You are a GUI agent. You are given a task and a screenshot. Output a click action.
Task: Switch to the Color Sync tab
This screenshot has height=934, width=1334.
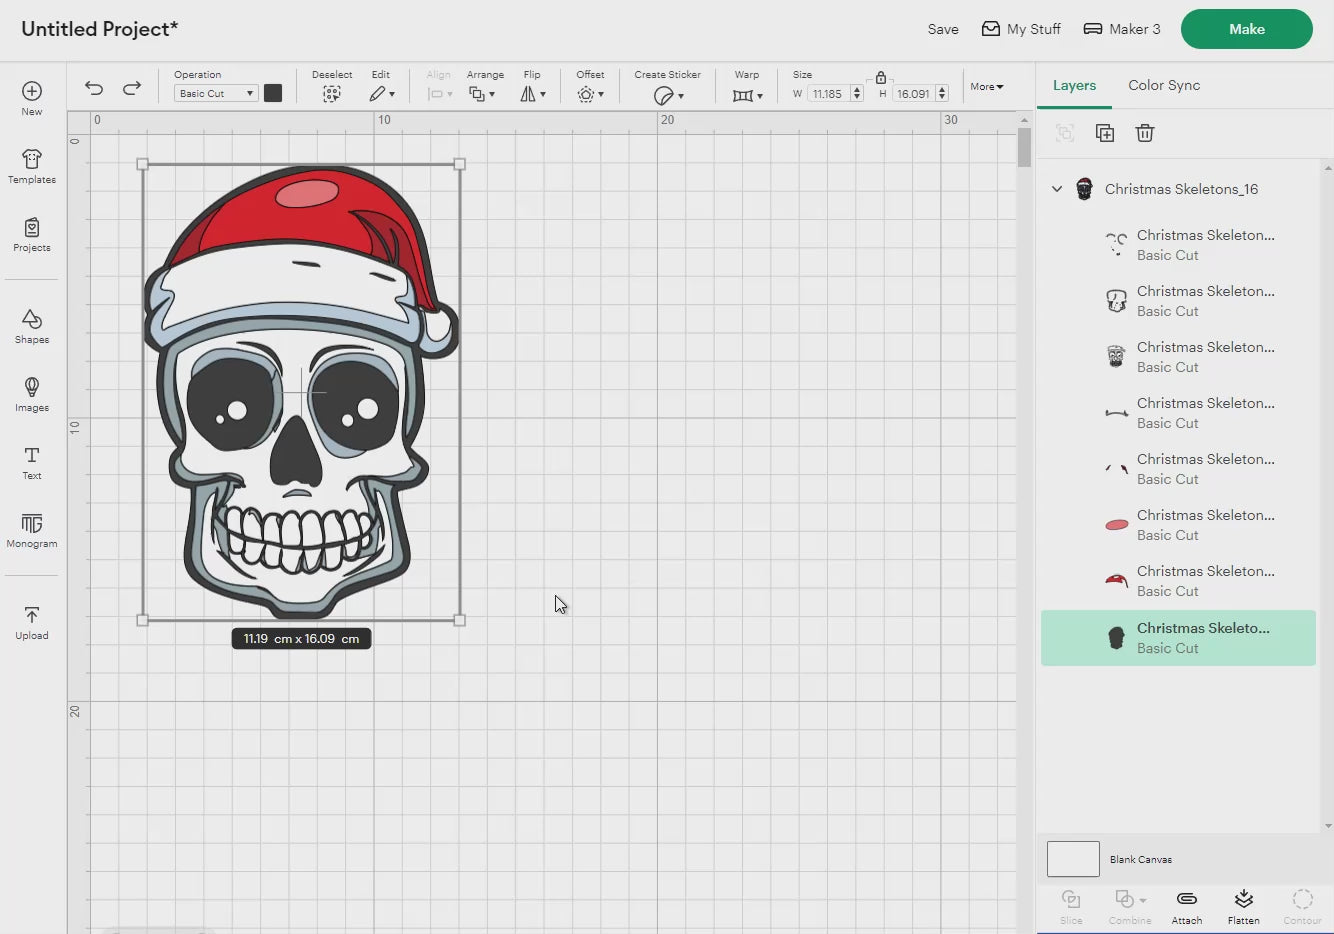(x=1164, y=86)
